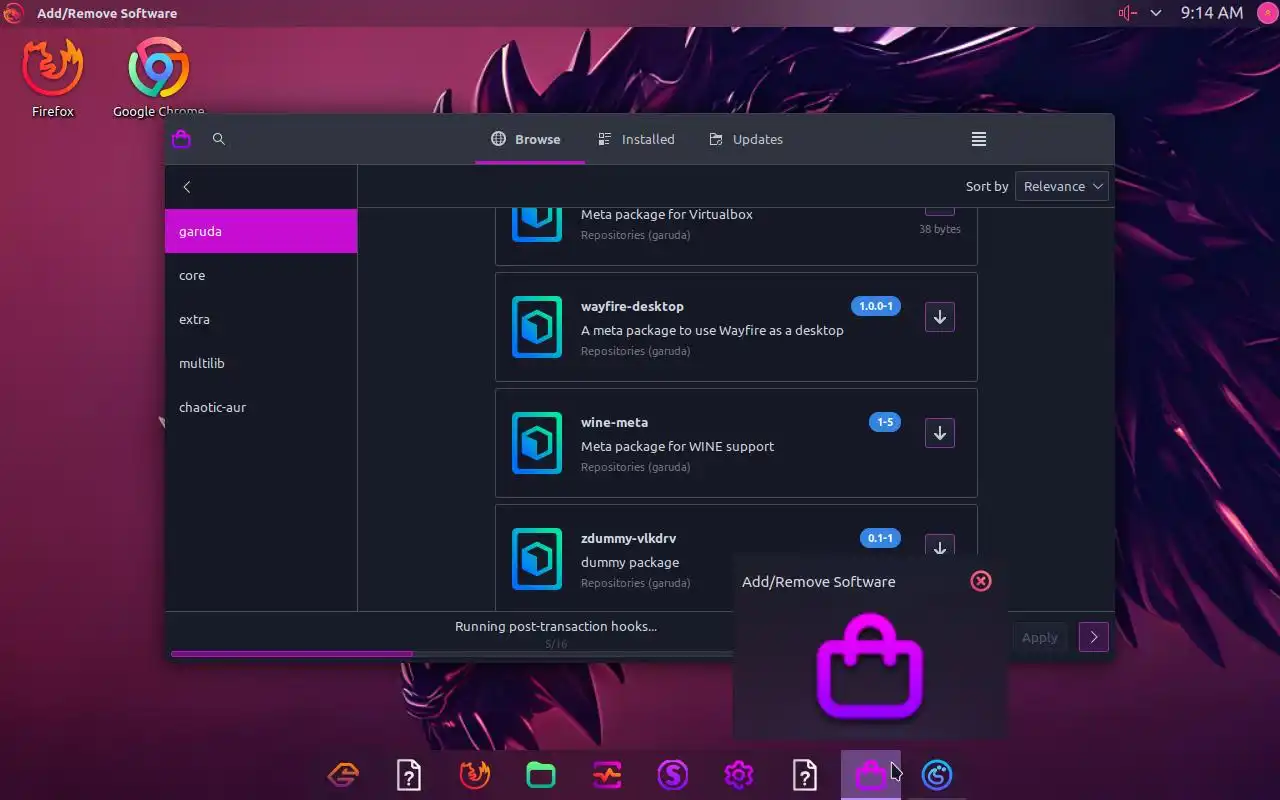Show transaction details with the arrow beside Apply
Image resolution: width=1280 pixels, height=800 pixels.
pos(1094,637)
